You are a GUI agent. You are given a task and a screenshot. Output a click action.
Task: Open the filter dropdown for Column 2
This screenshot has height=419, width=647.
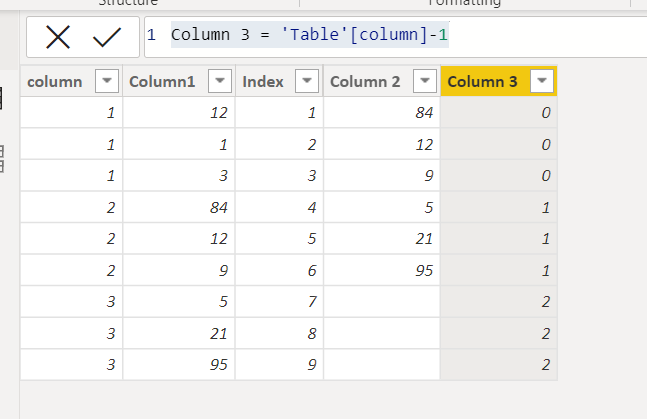pos(425,80)
